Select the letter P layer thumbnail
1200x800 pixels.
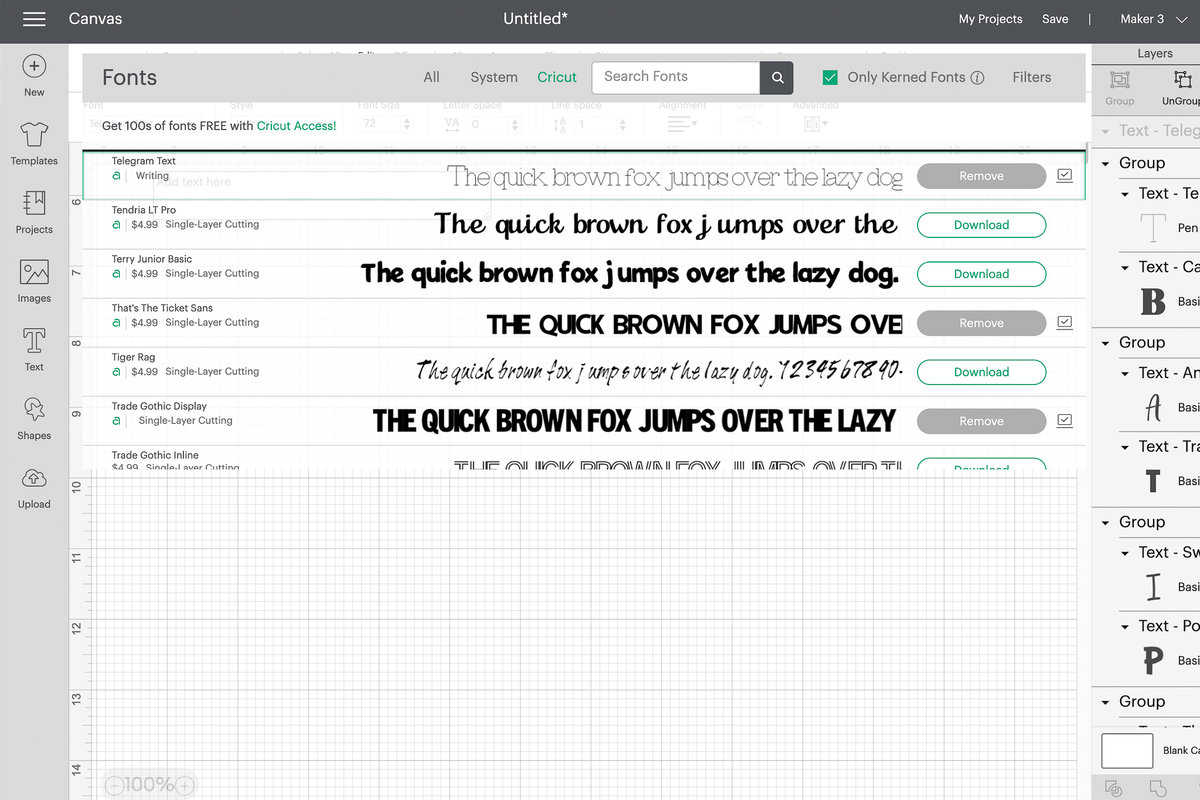coord(1153,660)
